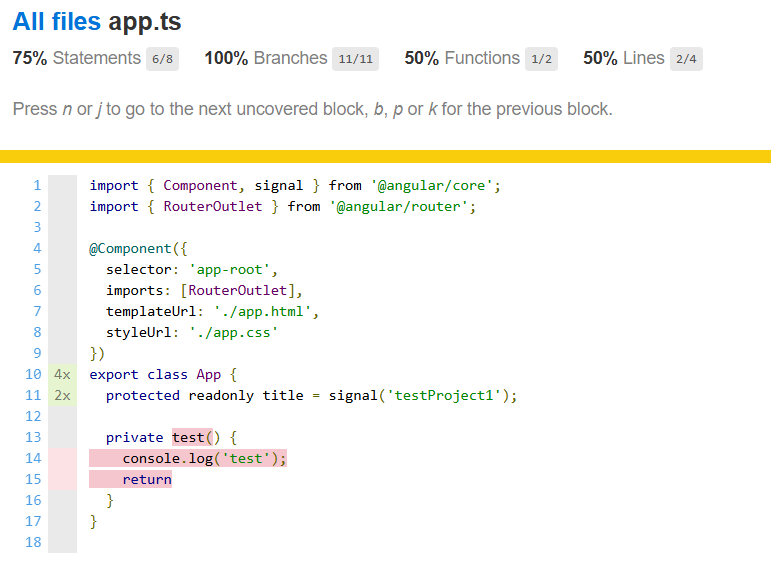The image size is (771, 587).
Task: Open the All files breadcrumb link
Action: pos(57,21)
